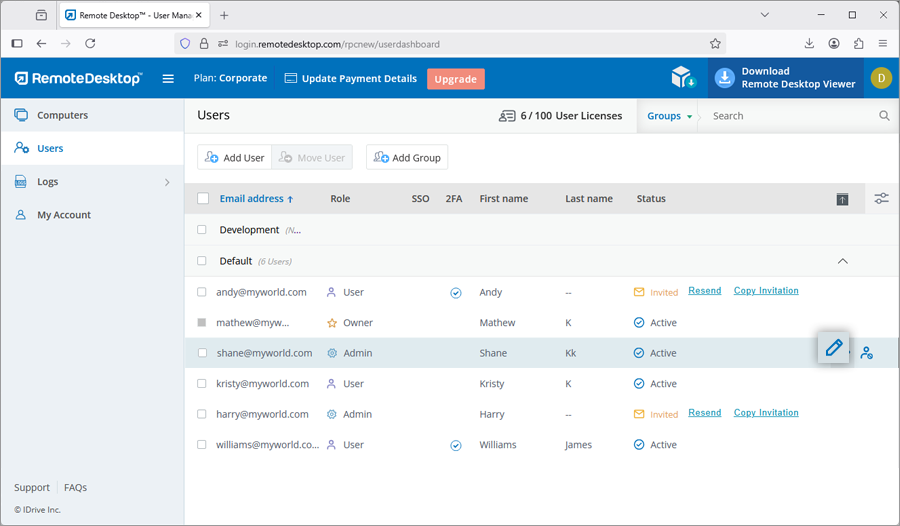The height and width of the screenshot is (526, 900).
Task: Open the profile avatar D icon
Action: coord(880,78)
